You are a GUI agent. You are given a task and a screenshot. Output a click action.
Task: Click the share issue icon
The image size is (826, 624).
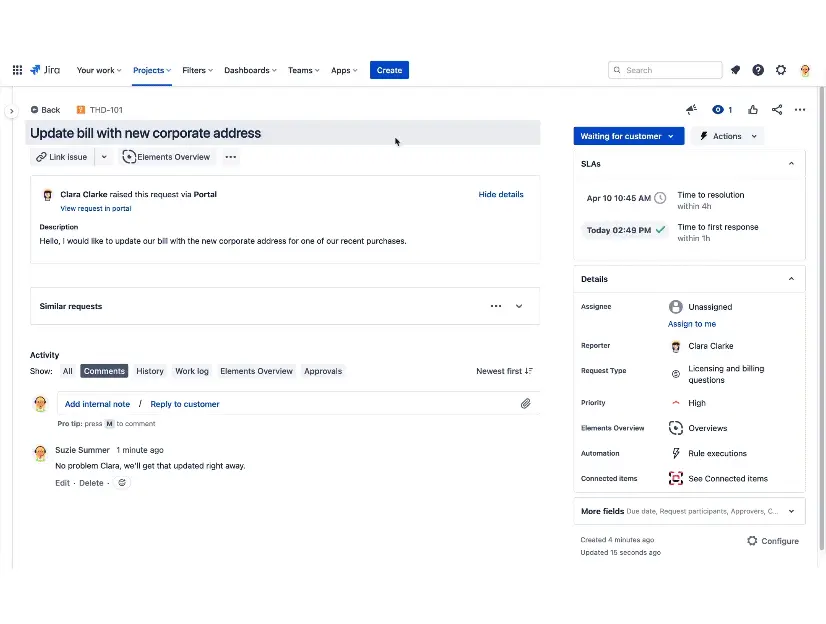point(777,110)
